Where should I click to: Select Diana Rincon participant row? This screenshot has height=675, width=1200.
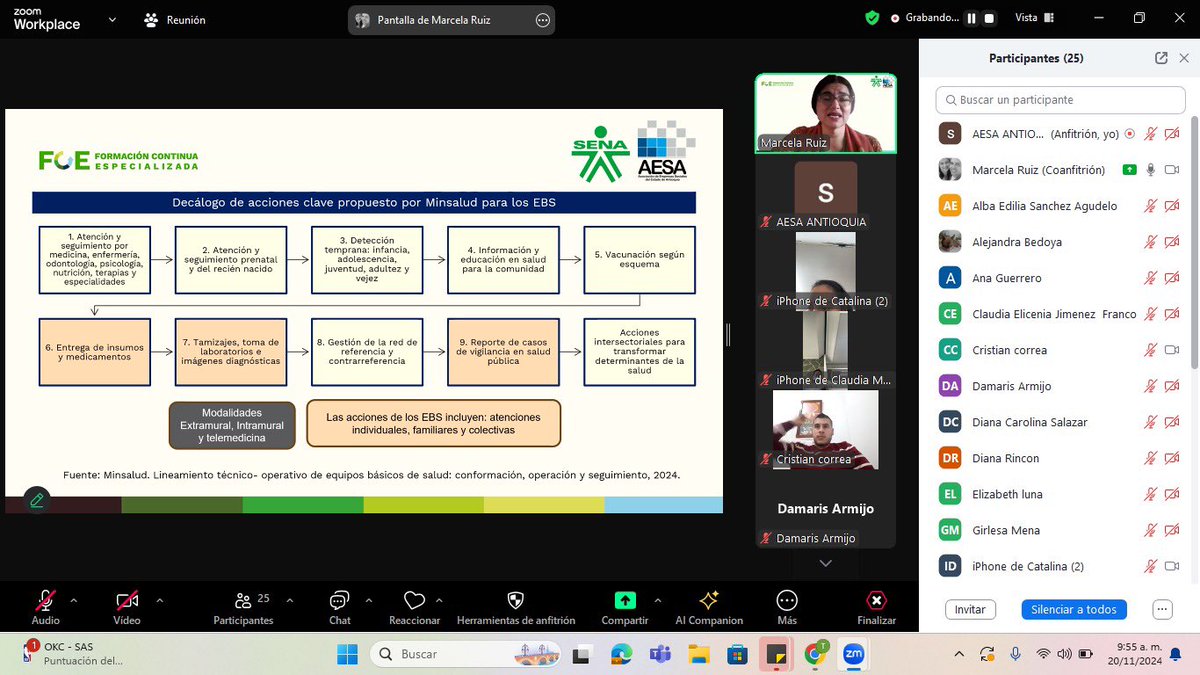click(x=1059, y=458)
